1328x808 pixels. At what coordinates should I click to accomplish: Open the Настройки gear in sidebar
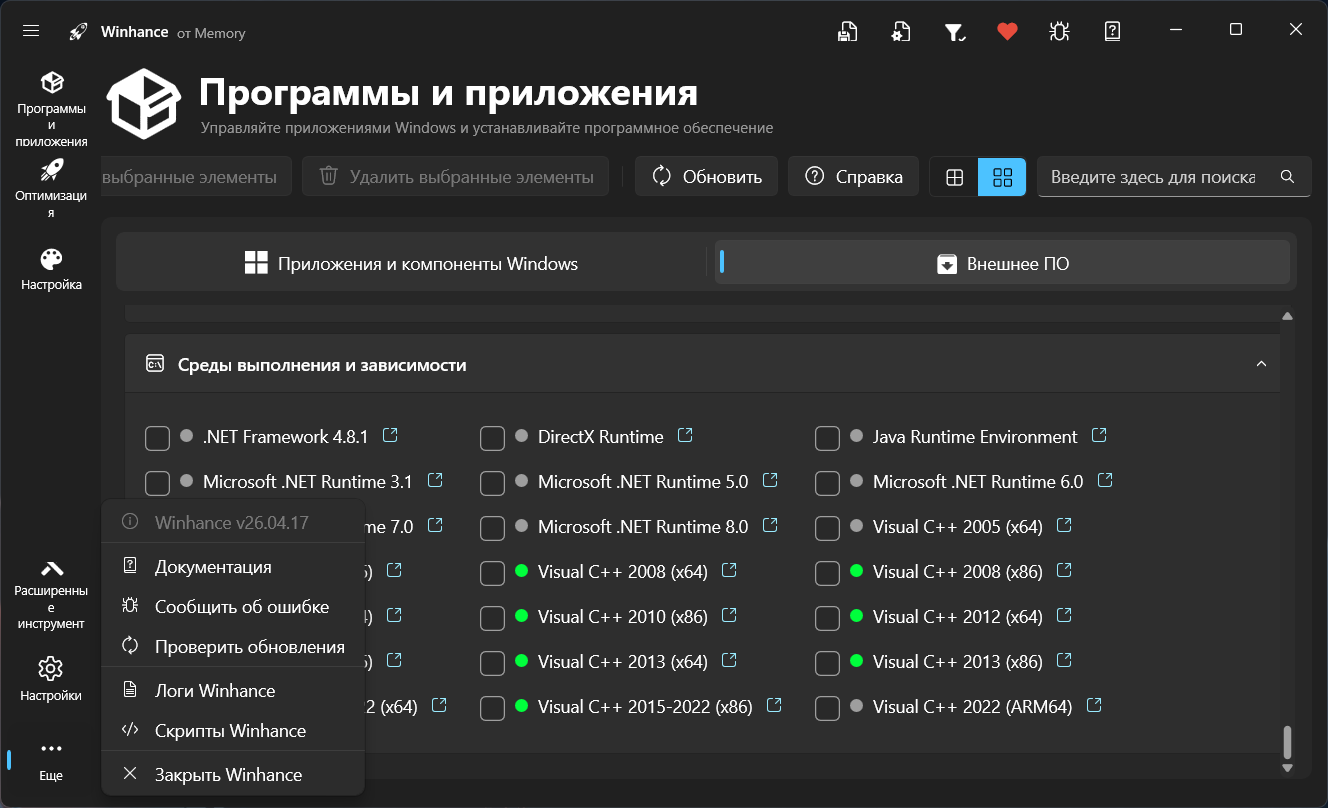51,679
